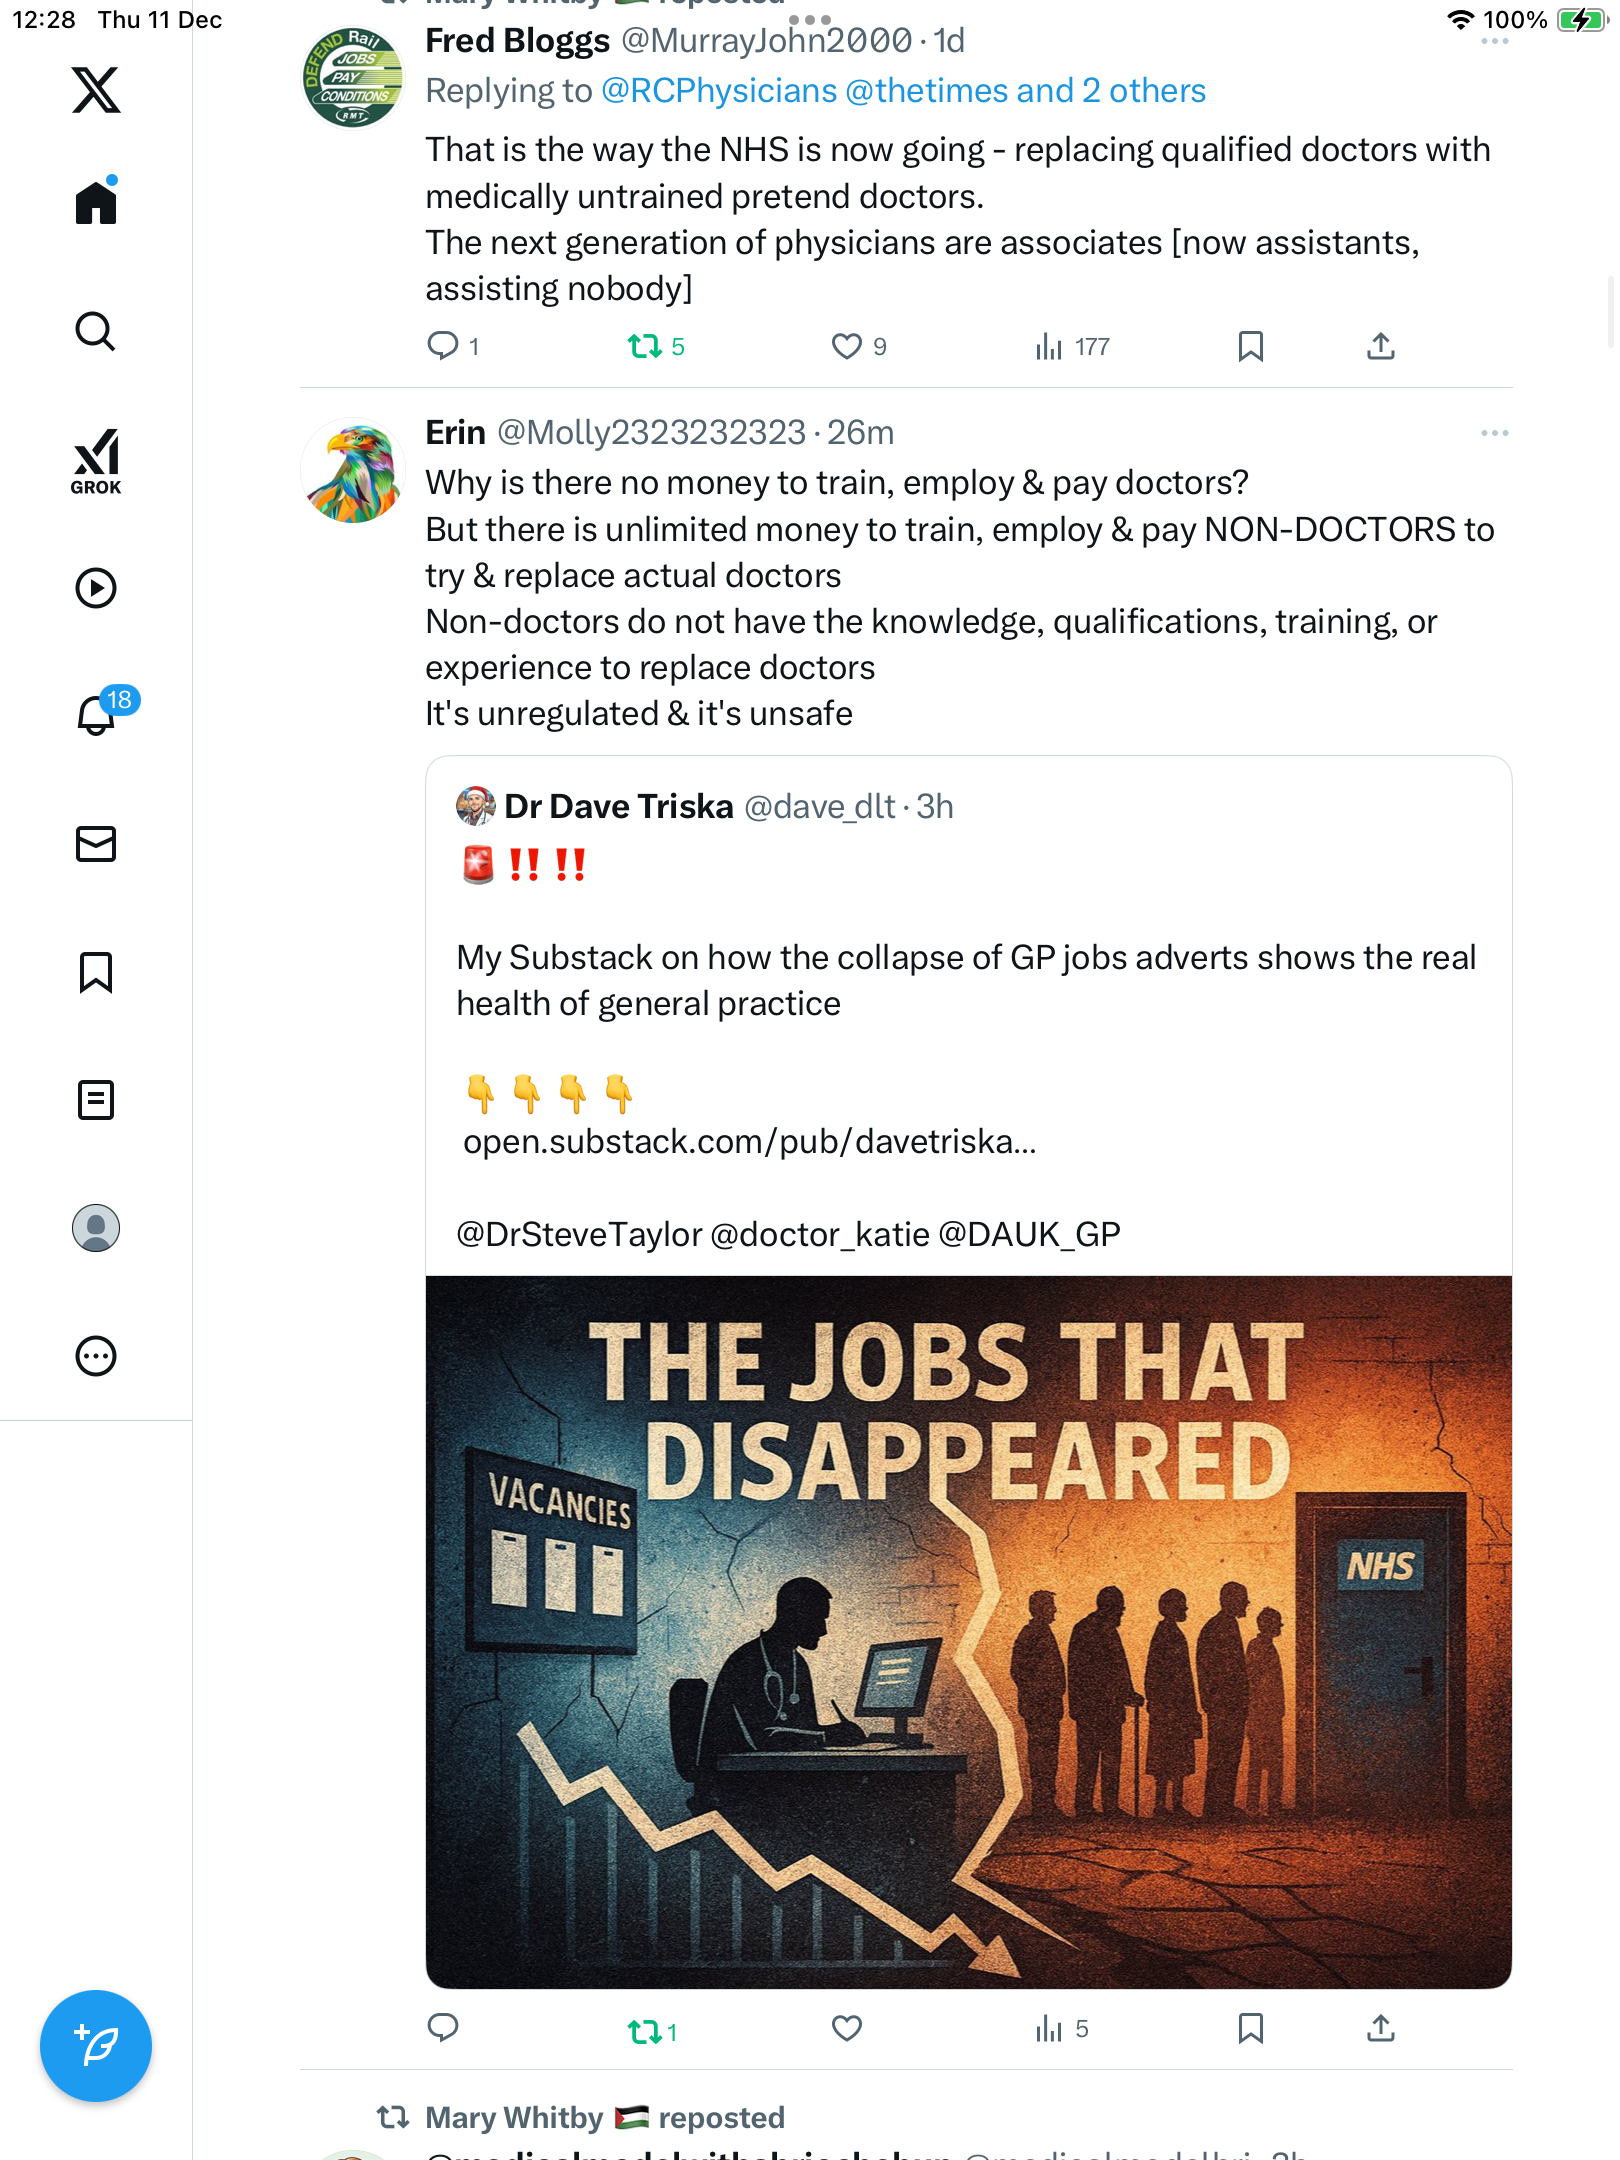Open more options on Erin's post
The width and height of the screenshot is (1620, 2160).
click(x=1494, y=433)
